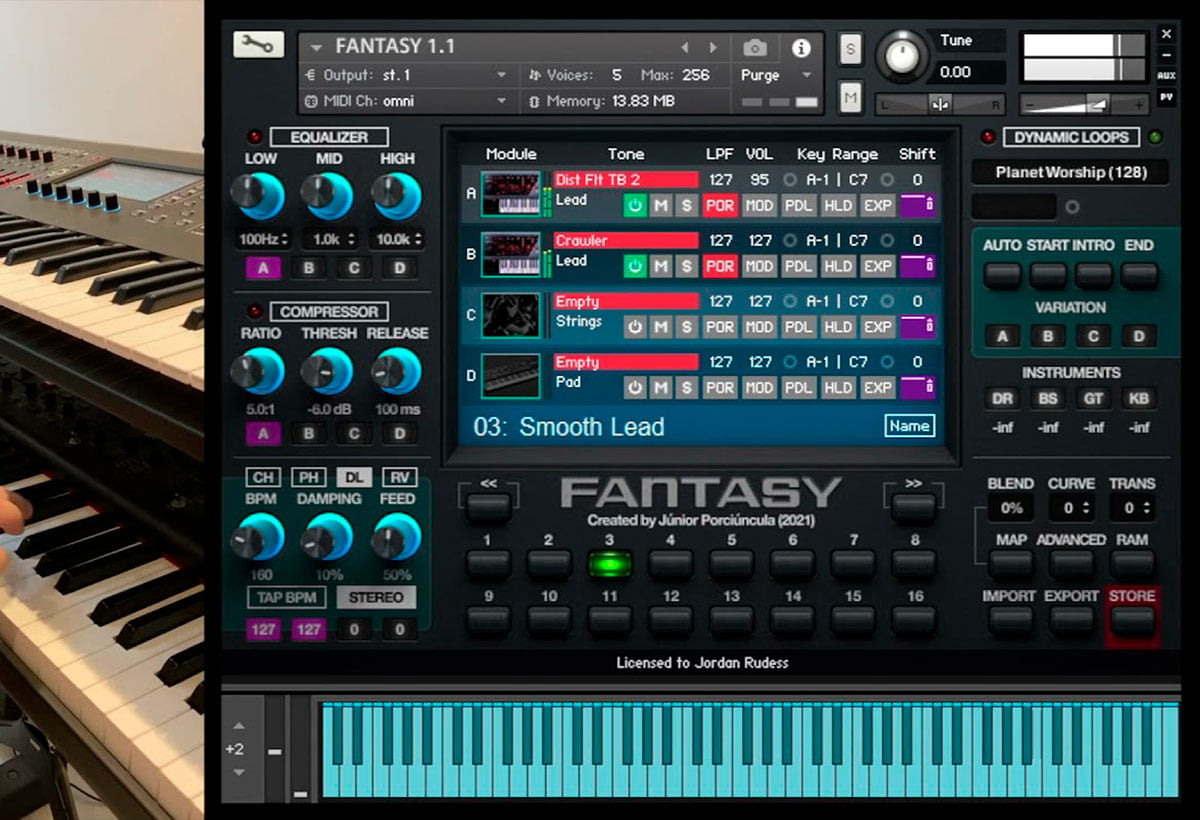
Task: Open the Purge dropdown menu
Action: 776,75
